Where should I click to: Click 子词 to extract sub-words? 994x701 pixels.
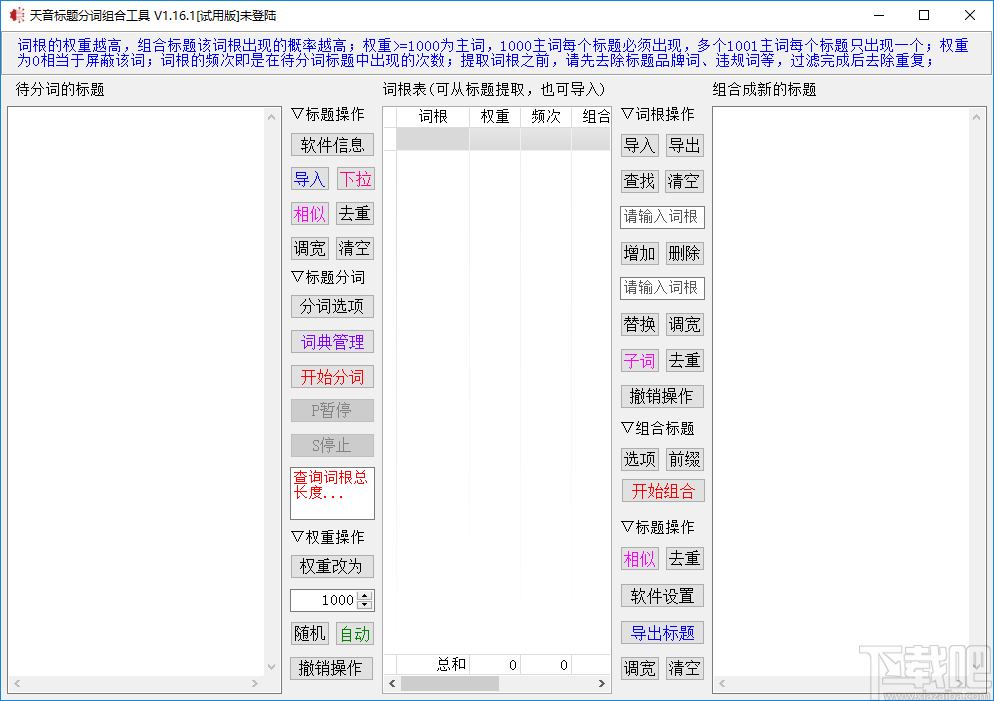(x=639, y=360)
